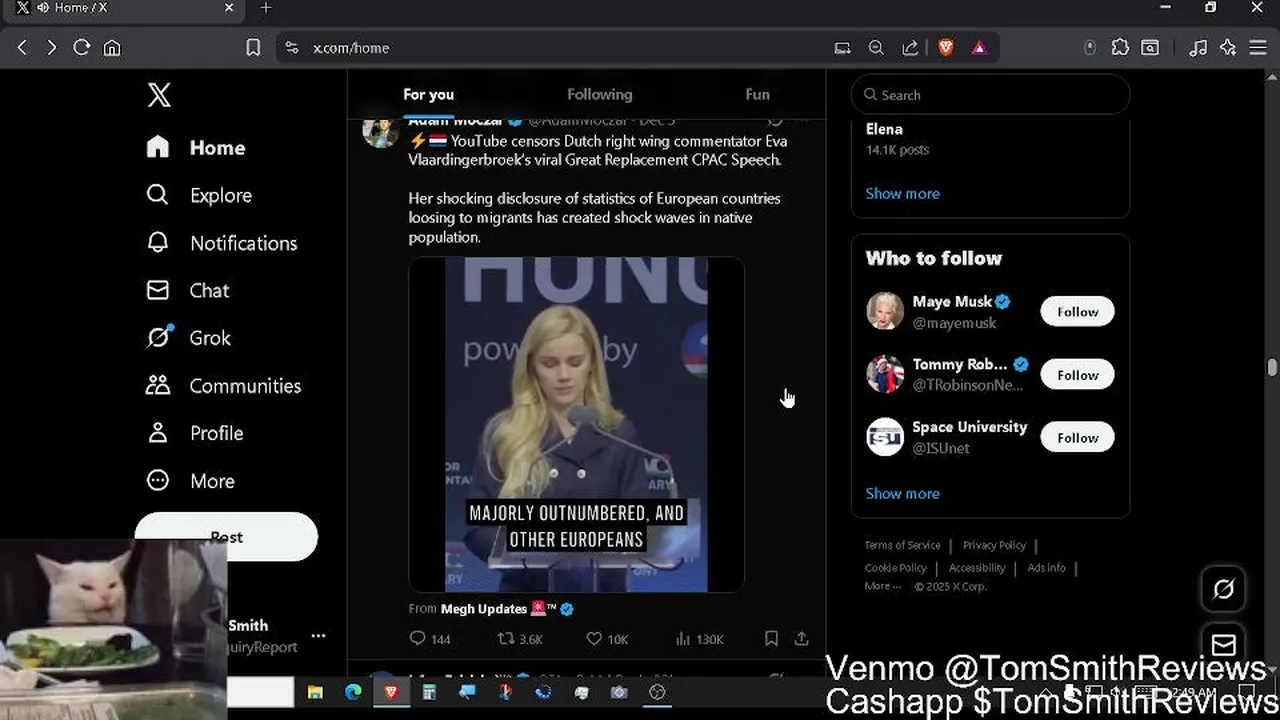Click the page's vertical scrollbar thumb
This screenshot has height=720, width=1280.
[x=1272, y=367]
